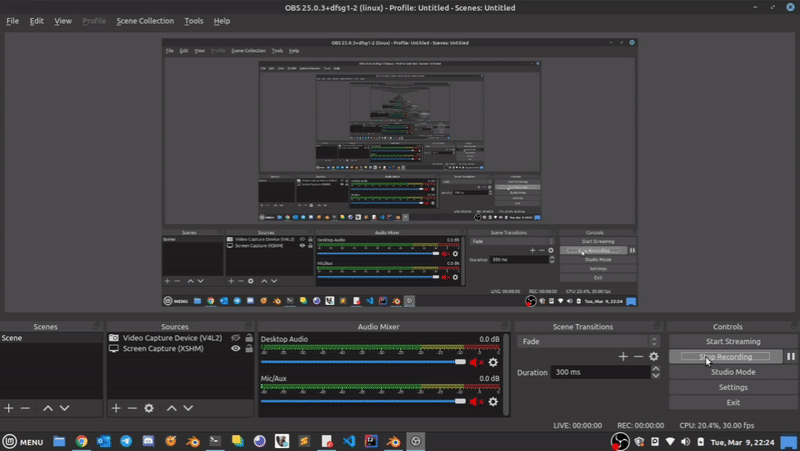Select Screen Capture (XSHM) source
This screenshot has height=451, width=800.
(x=163, y=348)
